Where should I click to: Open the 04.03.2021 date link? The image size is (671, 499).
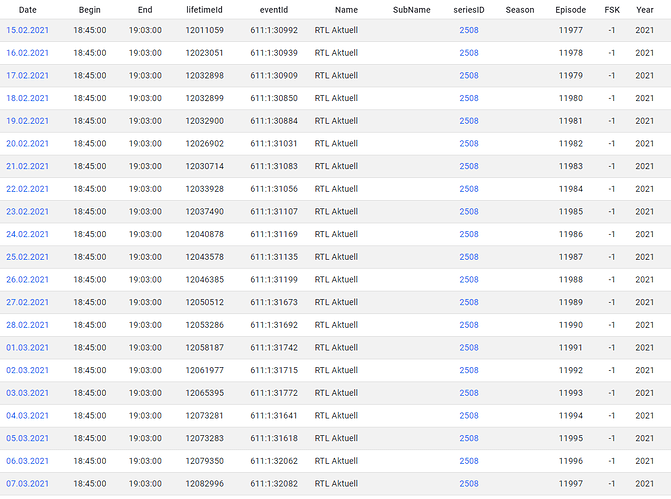click(x=27, y=416)
